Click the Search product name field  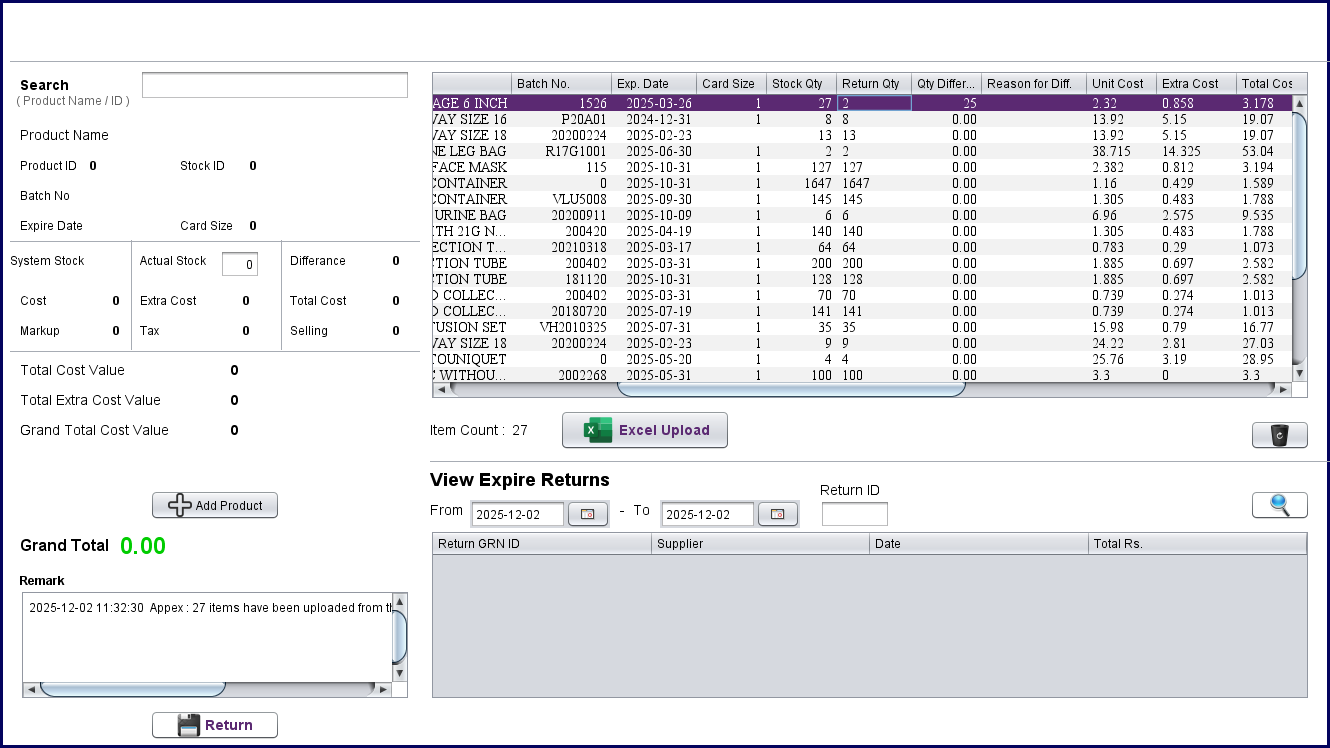click(x=275, y=85)
